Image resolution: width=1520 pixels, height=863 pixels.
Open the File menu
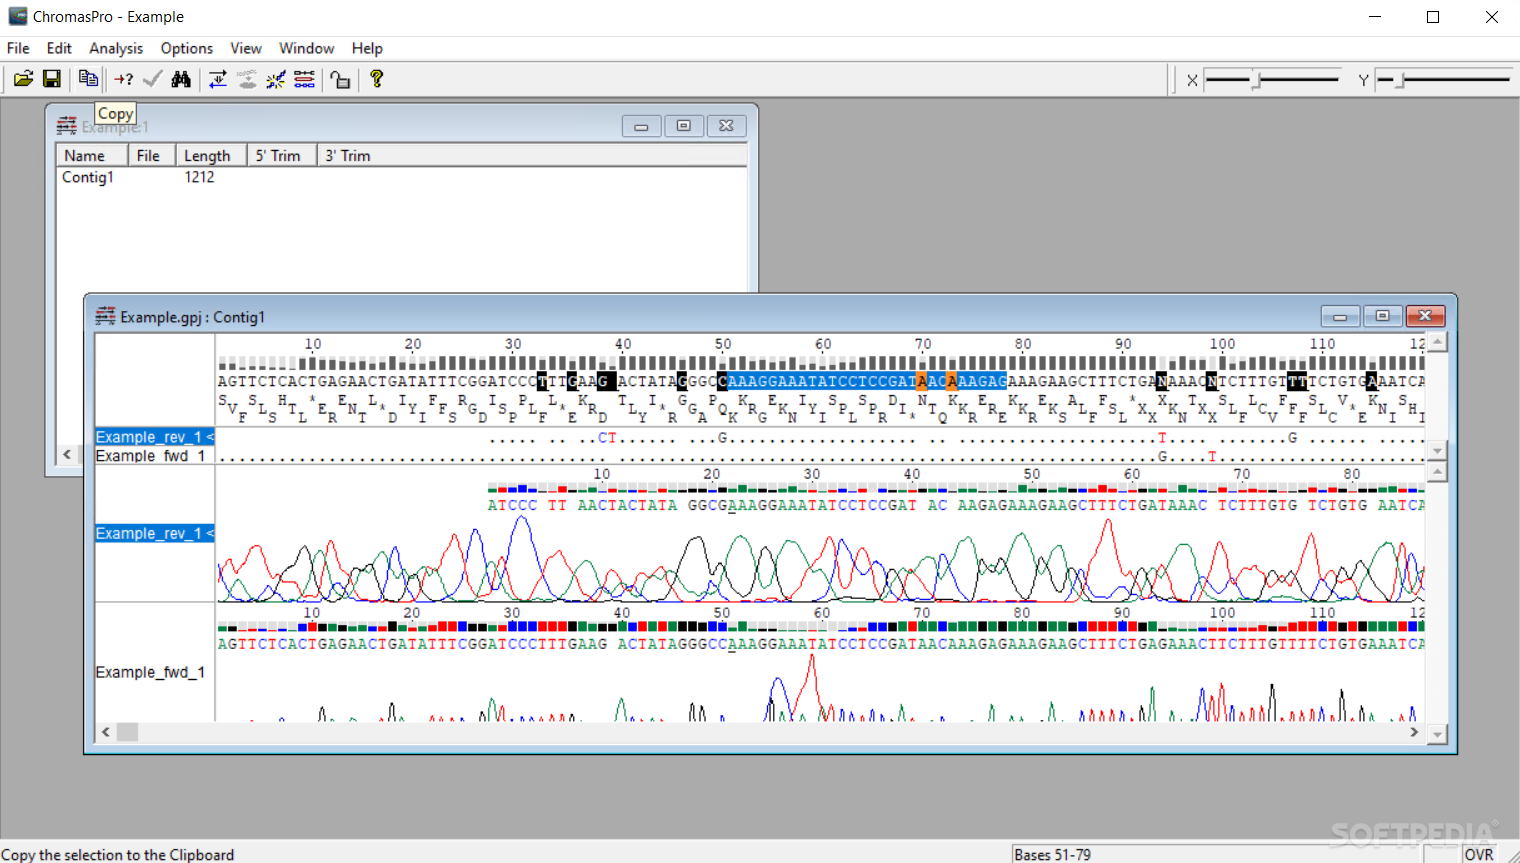(x=18, y=48)
